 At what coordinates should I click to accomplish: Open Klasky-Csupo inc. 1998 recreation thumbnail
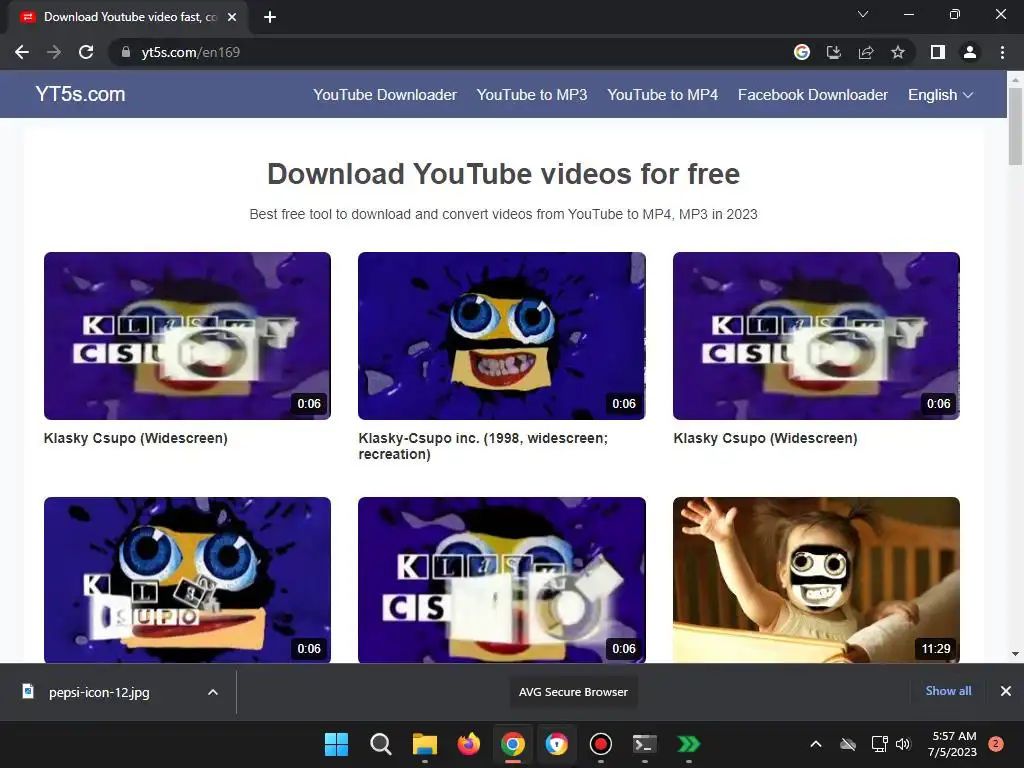[502, 336]
